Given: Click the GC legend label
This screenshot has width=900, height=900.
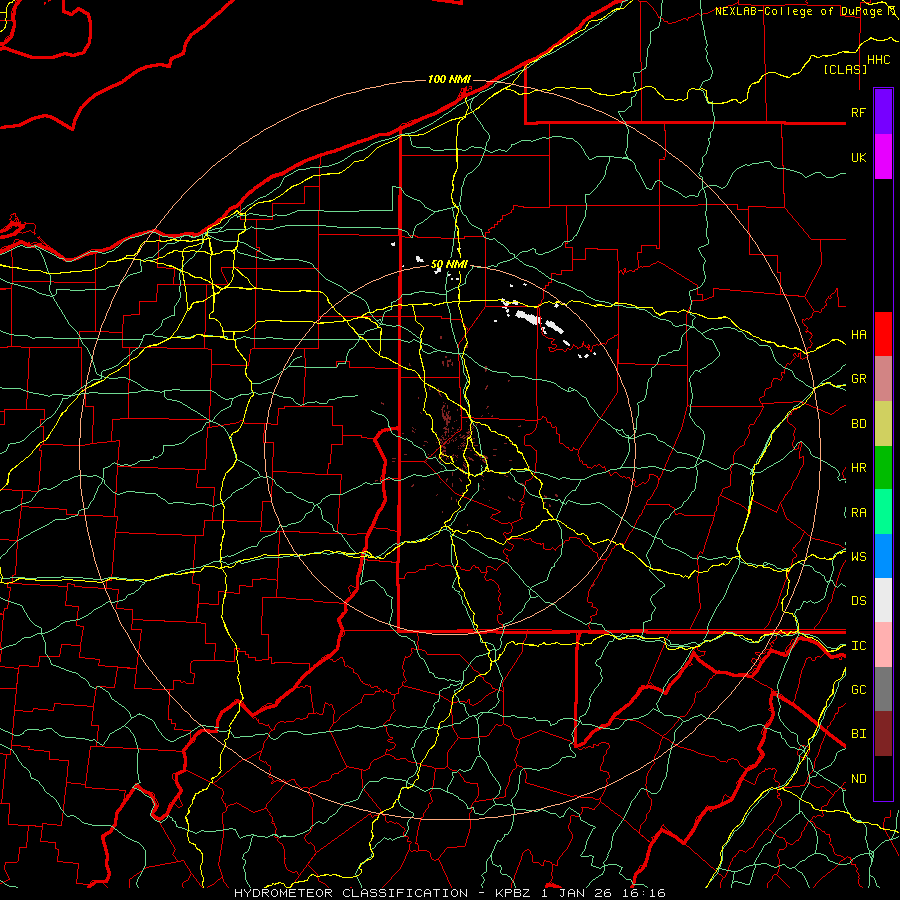Looking at the screenshot, I should tap(858, 690).
